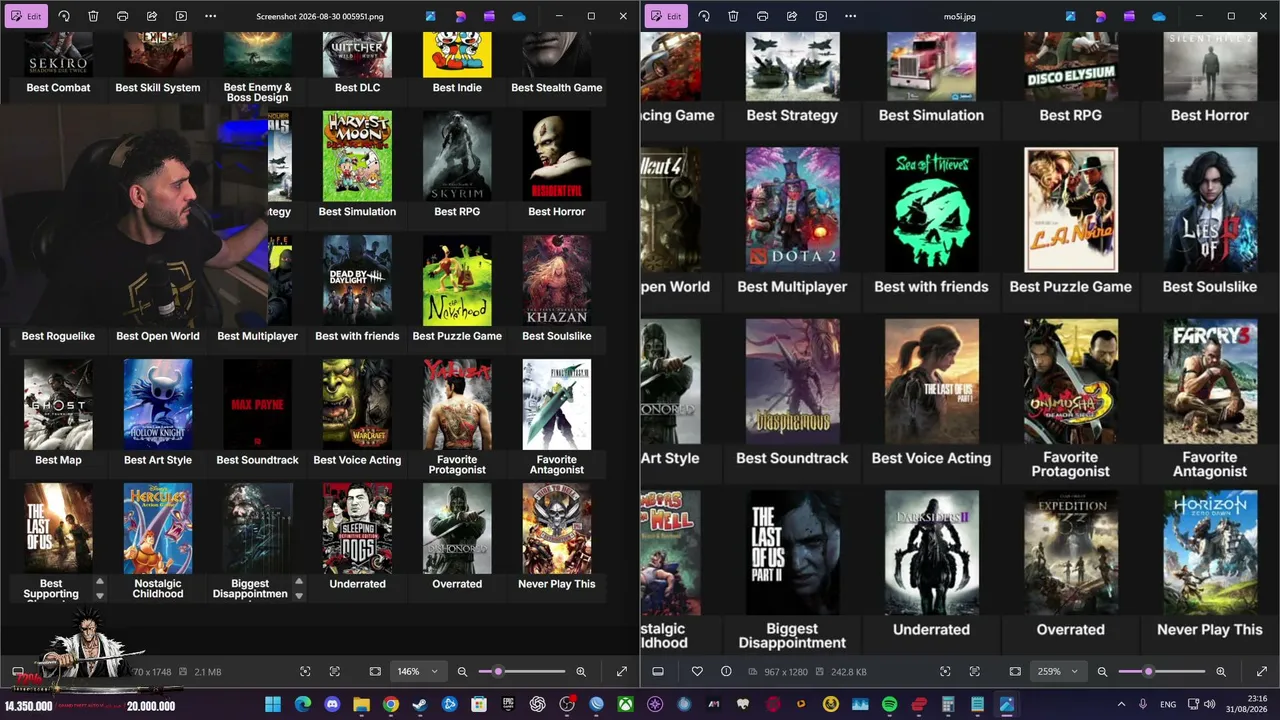Click the "Never Play This" label in the Screenshot window
This screenshot has width=1280, height=720.
coord(557,584)
